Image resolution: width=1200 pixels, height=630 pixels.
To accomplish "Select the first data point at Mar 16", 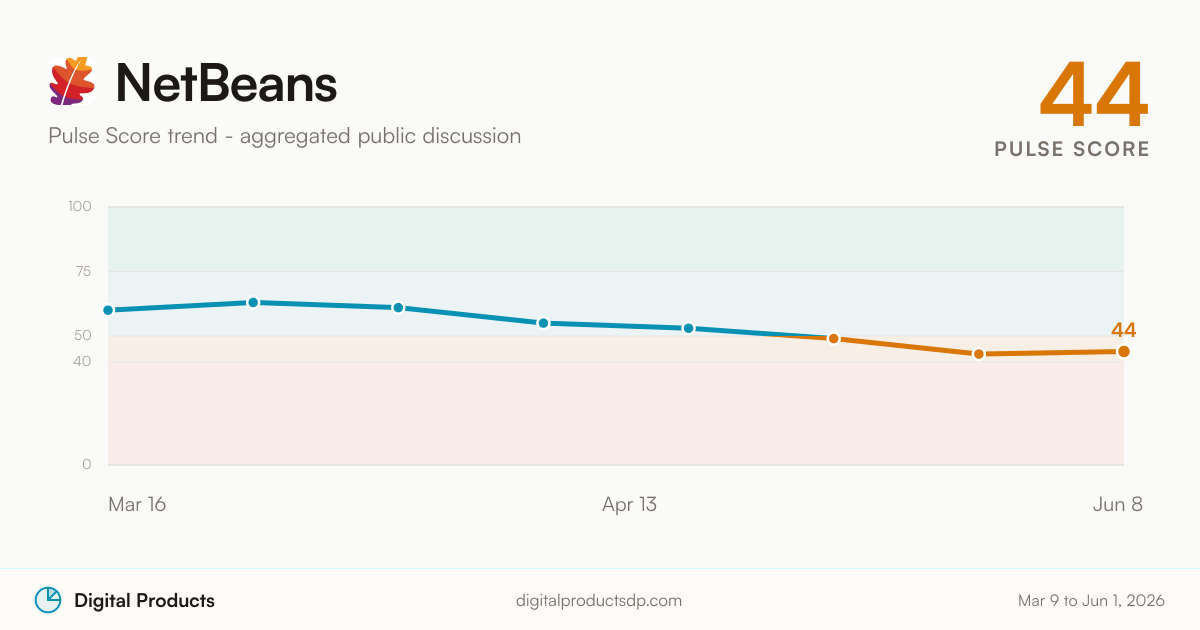I will pos(108,310).
